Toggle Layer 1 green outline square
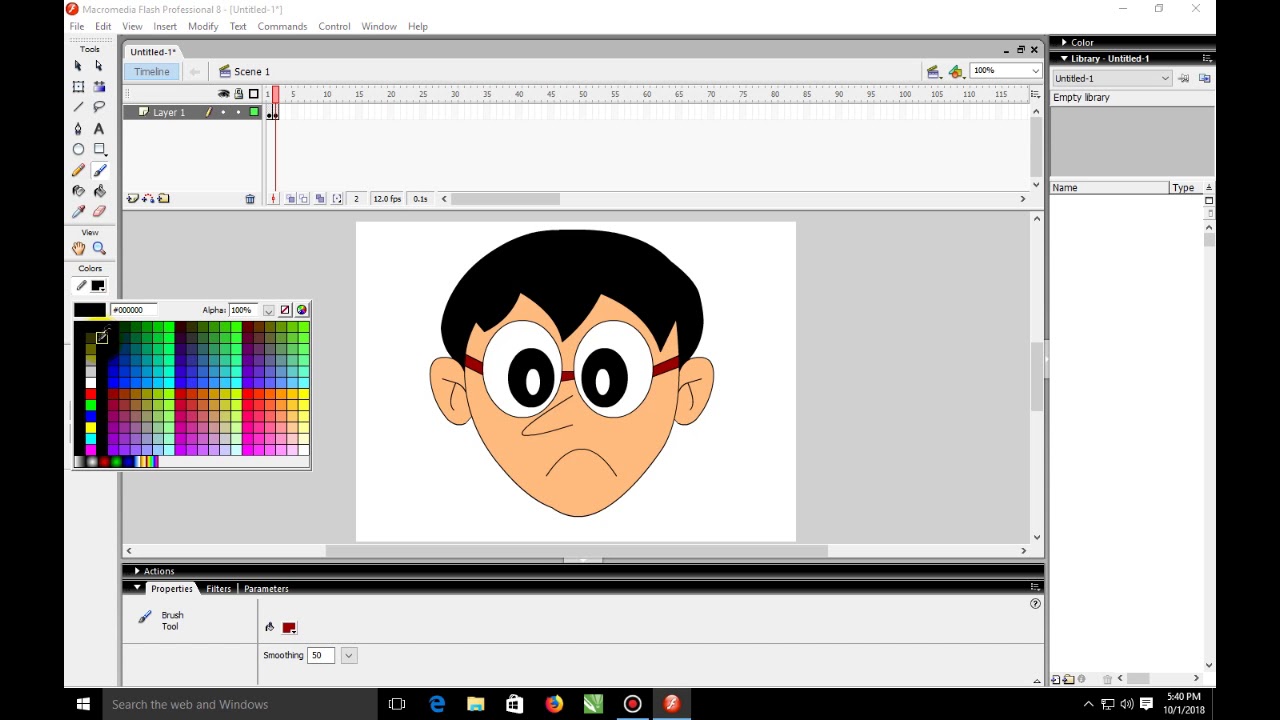 [254, 112]
